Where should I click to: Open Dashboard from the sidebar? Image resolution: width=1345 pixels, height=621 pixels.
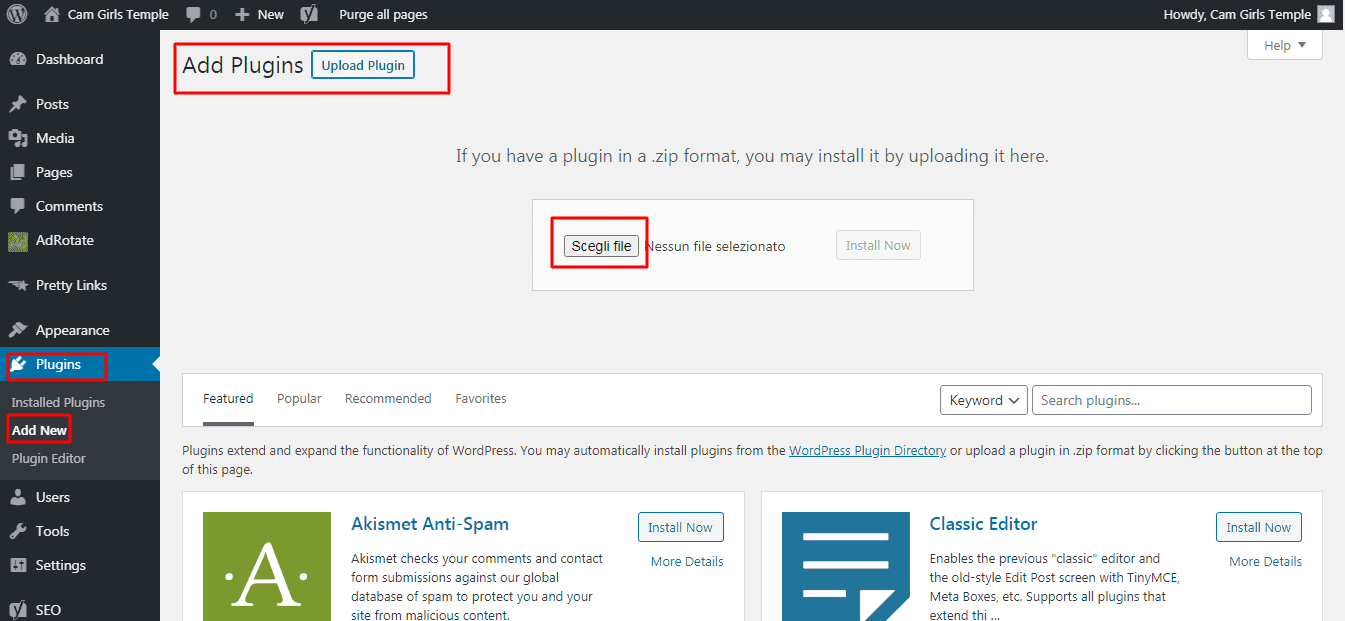pyautogui.click(x=69, y=59)
